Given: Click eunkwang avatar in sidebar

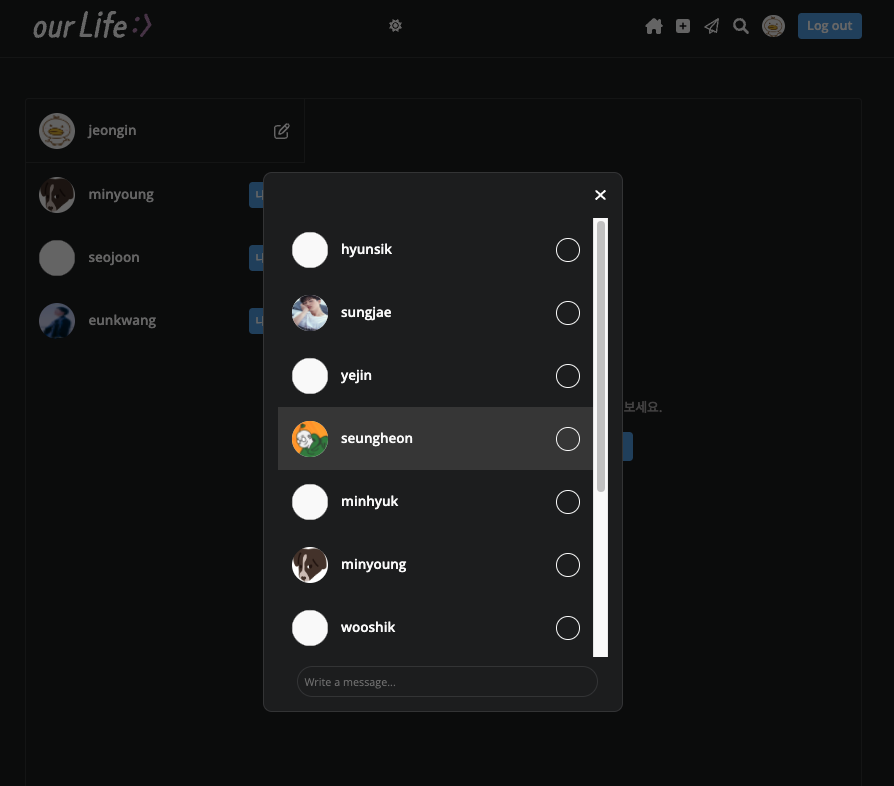Looking at the screenshot, I should [56, 321].
